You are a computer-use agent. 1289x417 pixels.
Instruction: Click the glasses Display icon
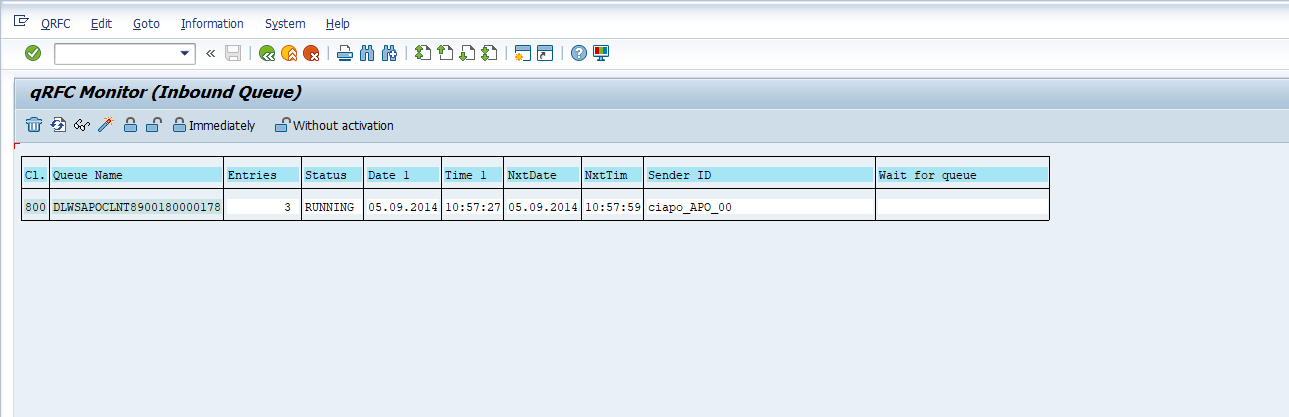coord(82,125)
